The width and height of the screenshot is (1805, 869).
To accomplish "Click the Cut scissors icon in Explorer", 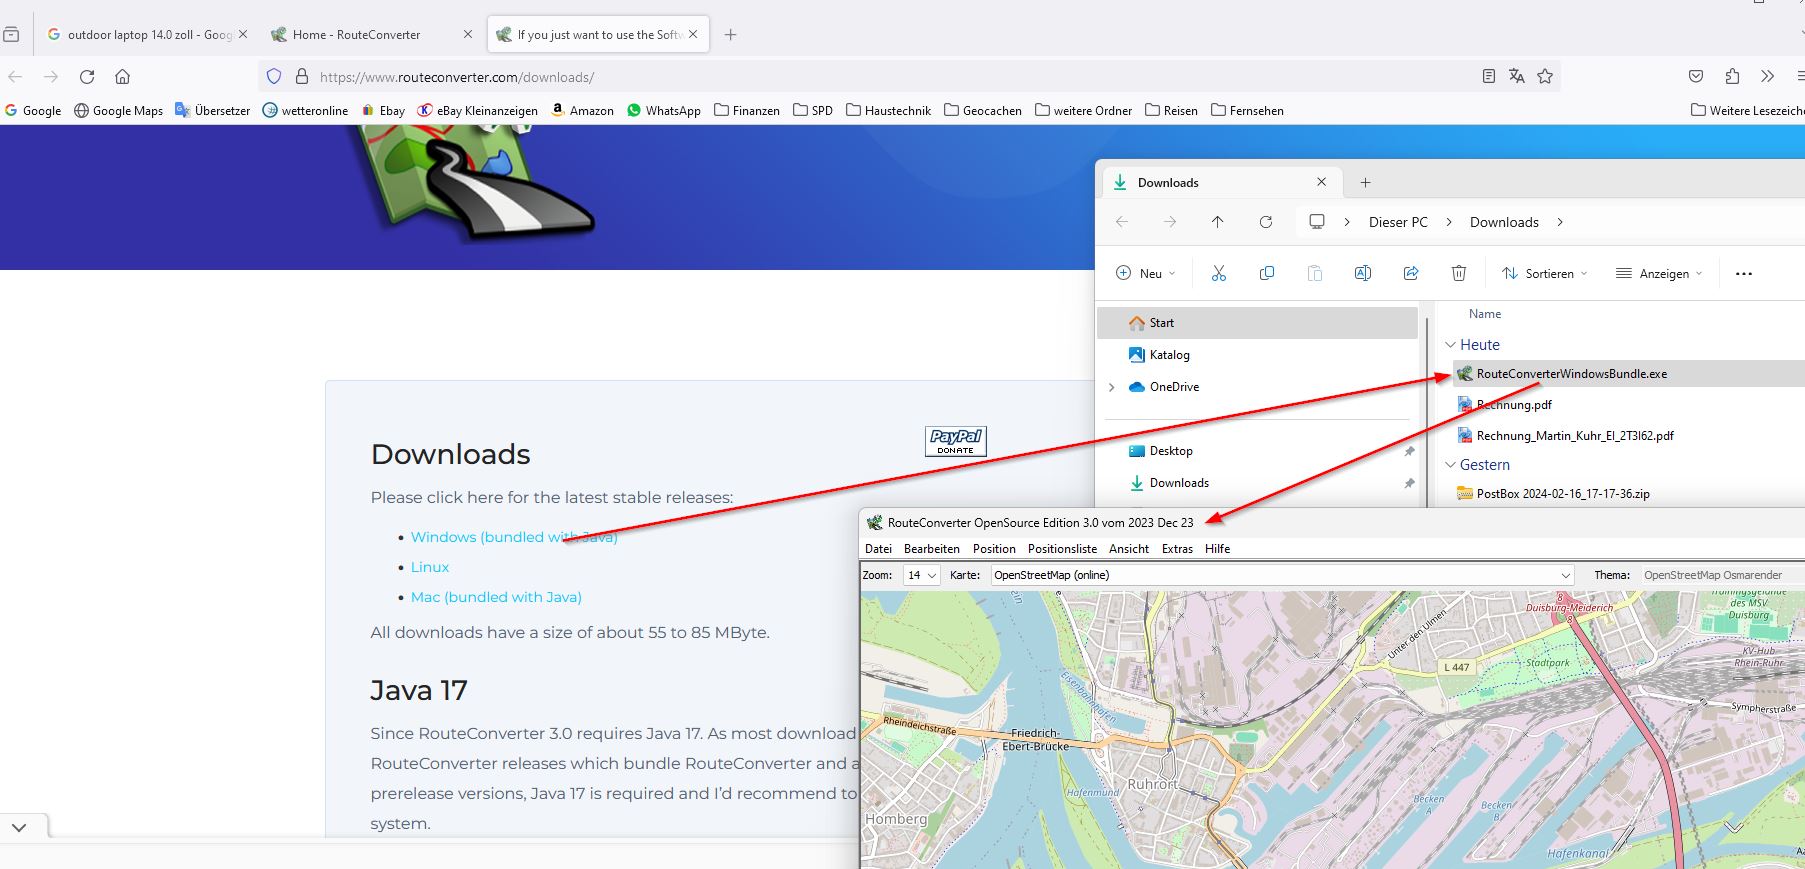I will [1218, 273].
